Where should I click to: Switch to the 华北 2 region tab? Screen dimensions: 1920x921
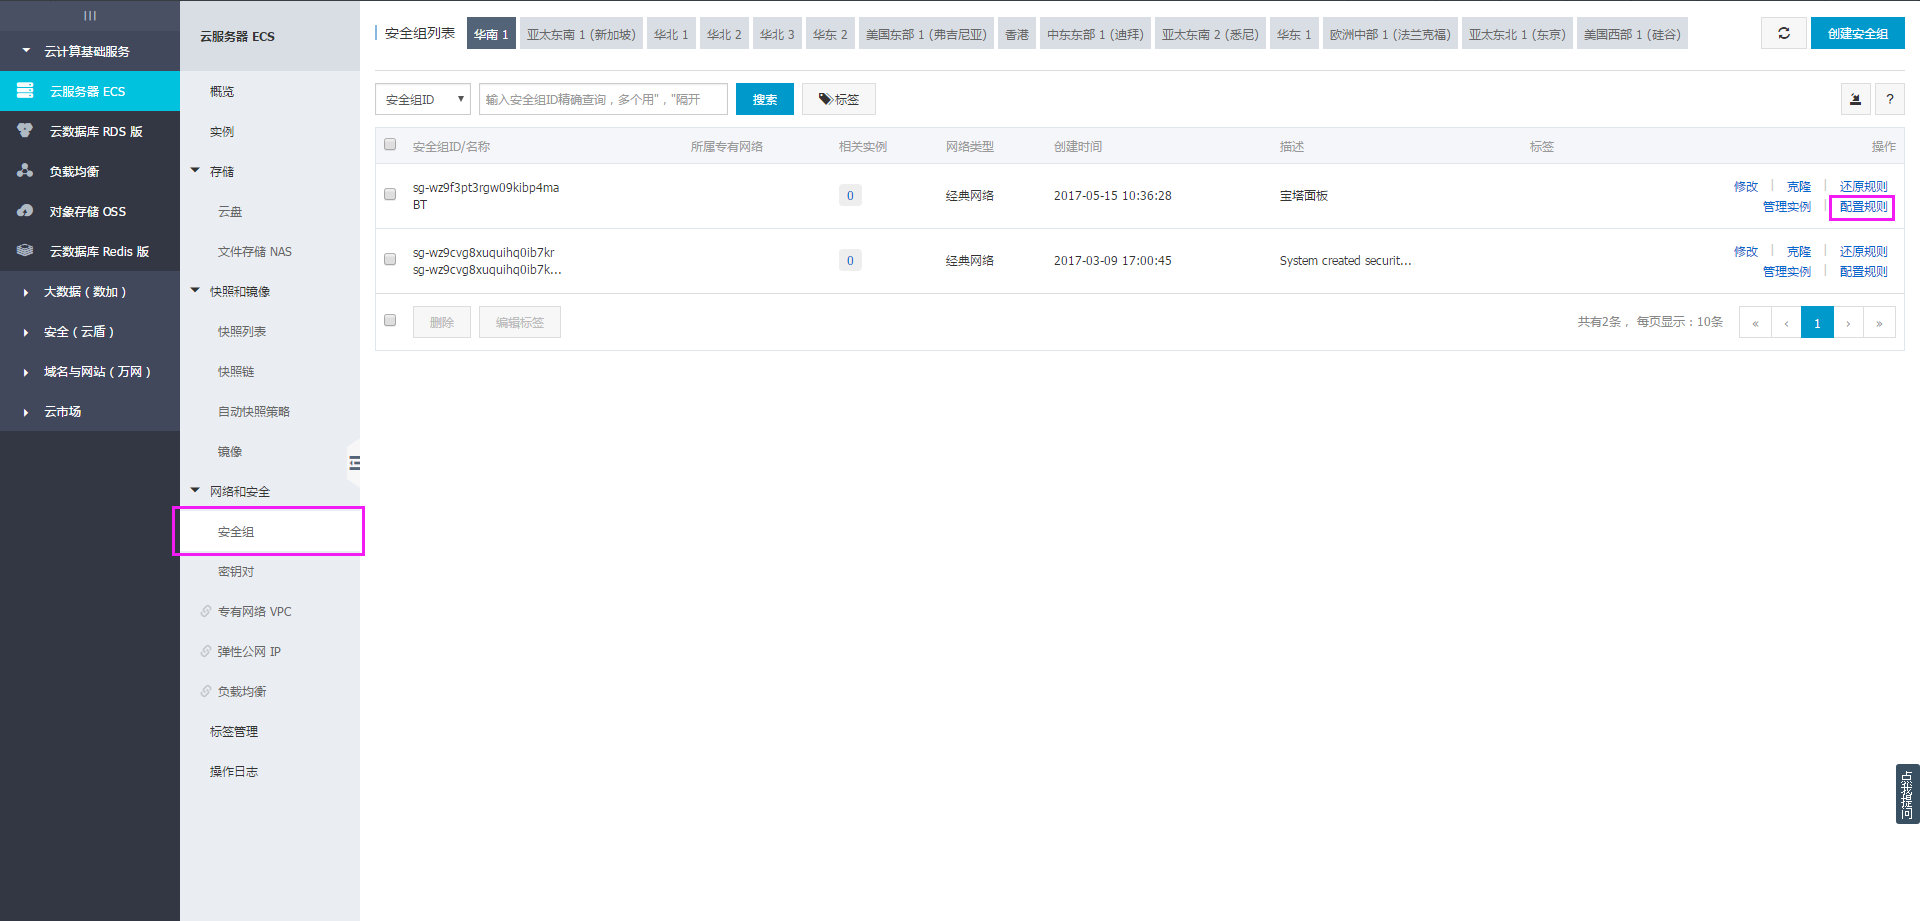(723, 34)
